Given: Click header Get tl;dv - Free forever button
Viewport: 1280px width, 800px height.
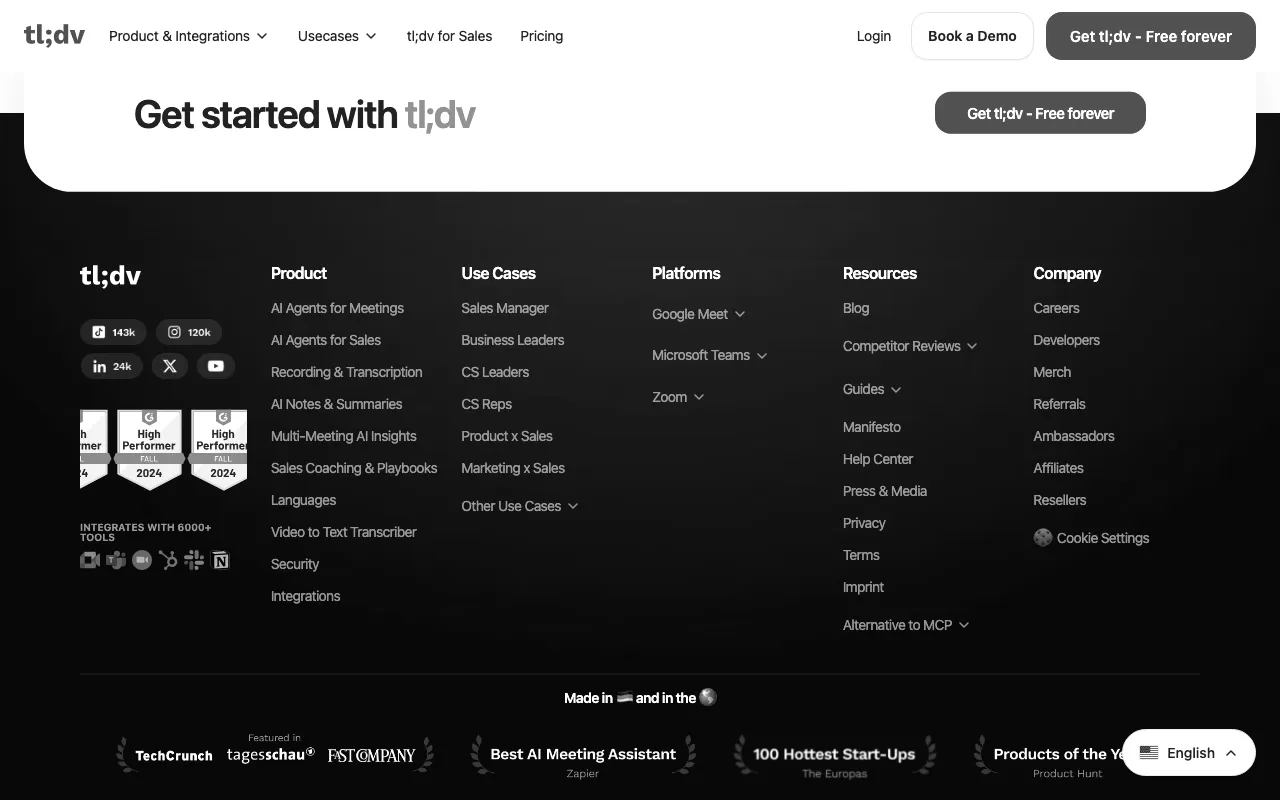Looking at the screenshot, I should pos(1151,36).
